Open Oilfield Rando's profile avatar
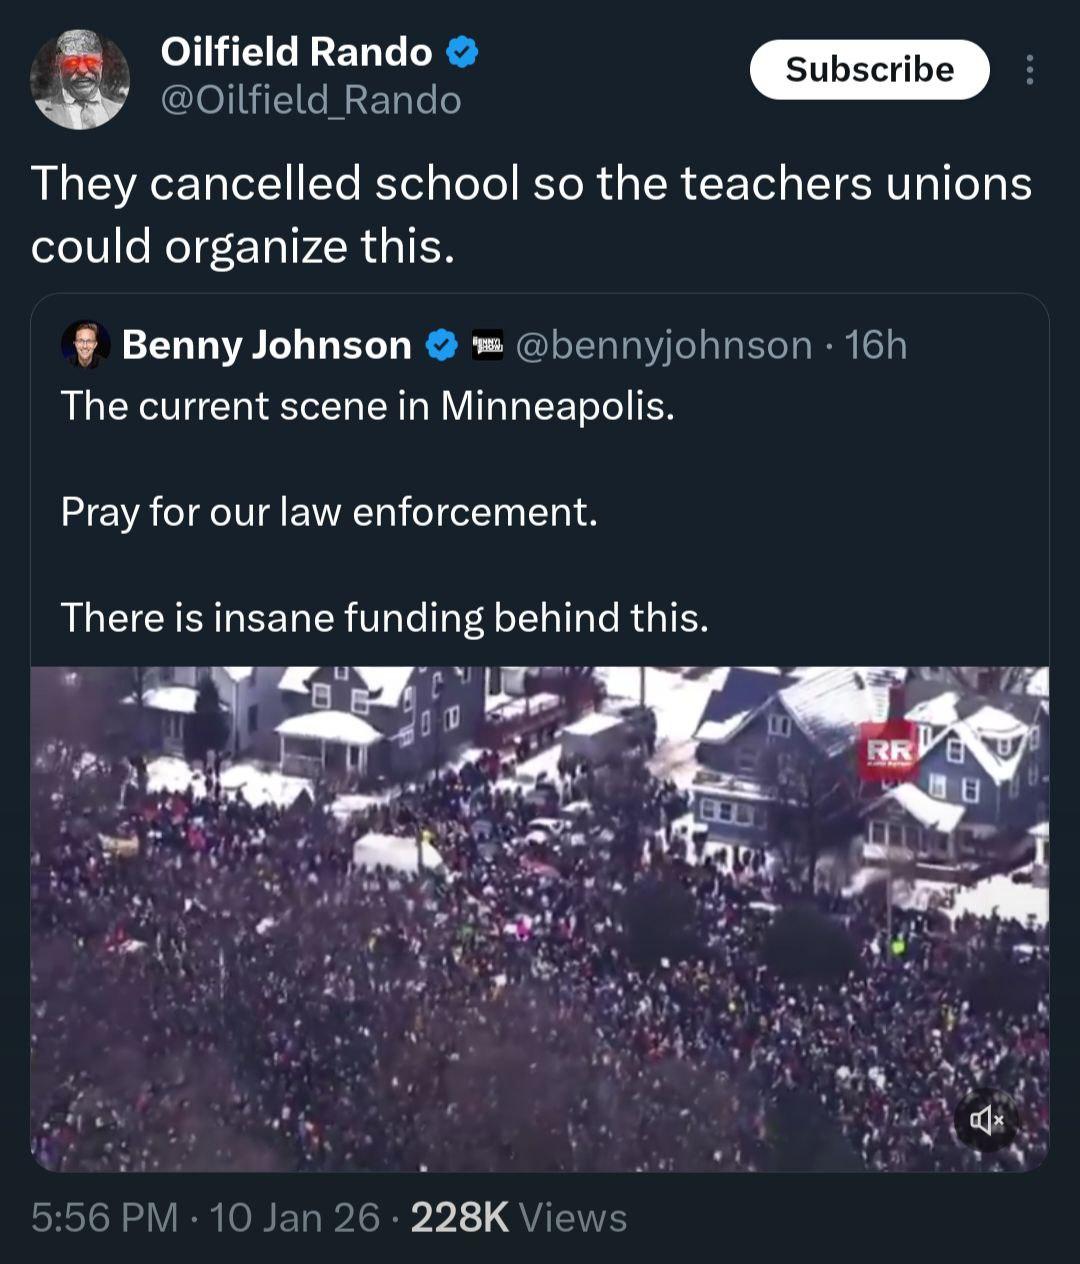 point(80,79)
